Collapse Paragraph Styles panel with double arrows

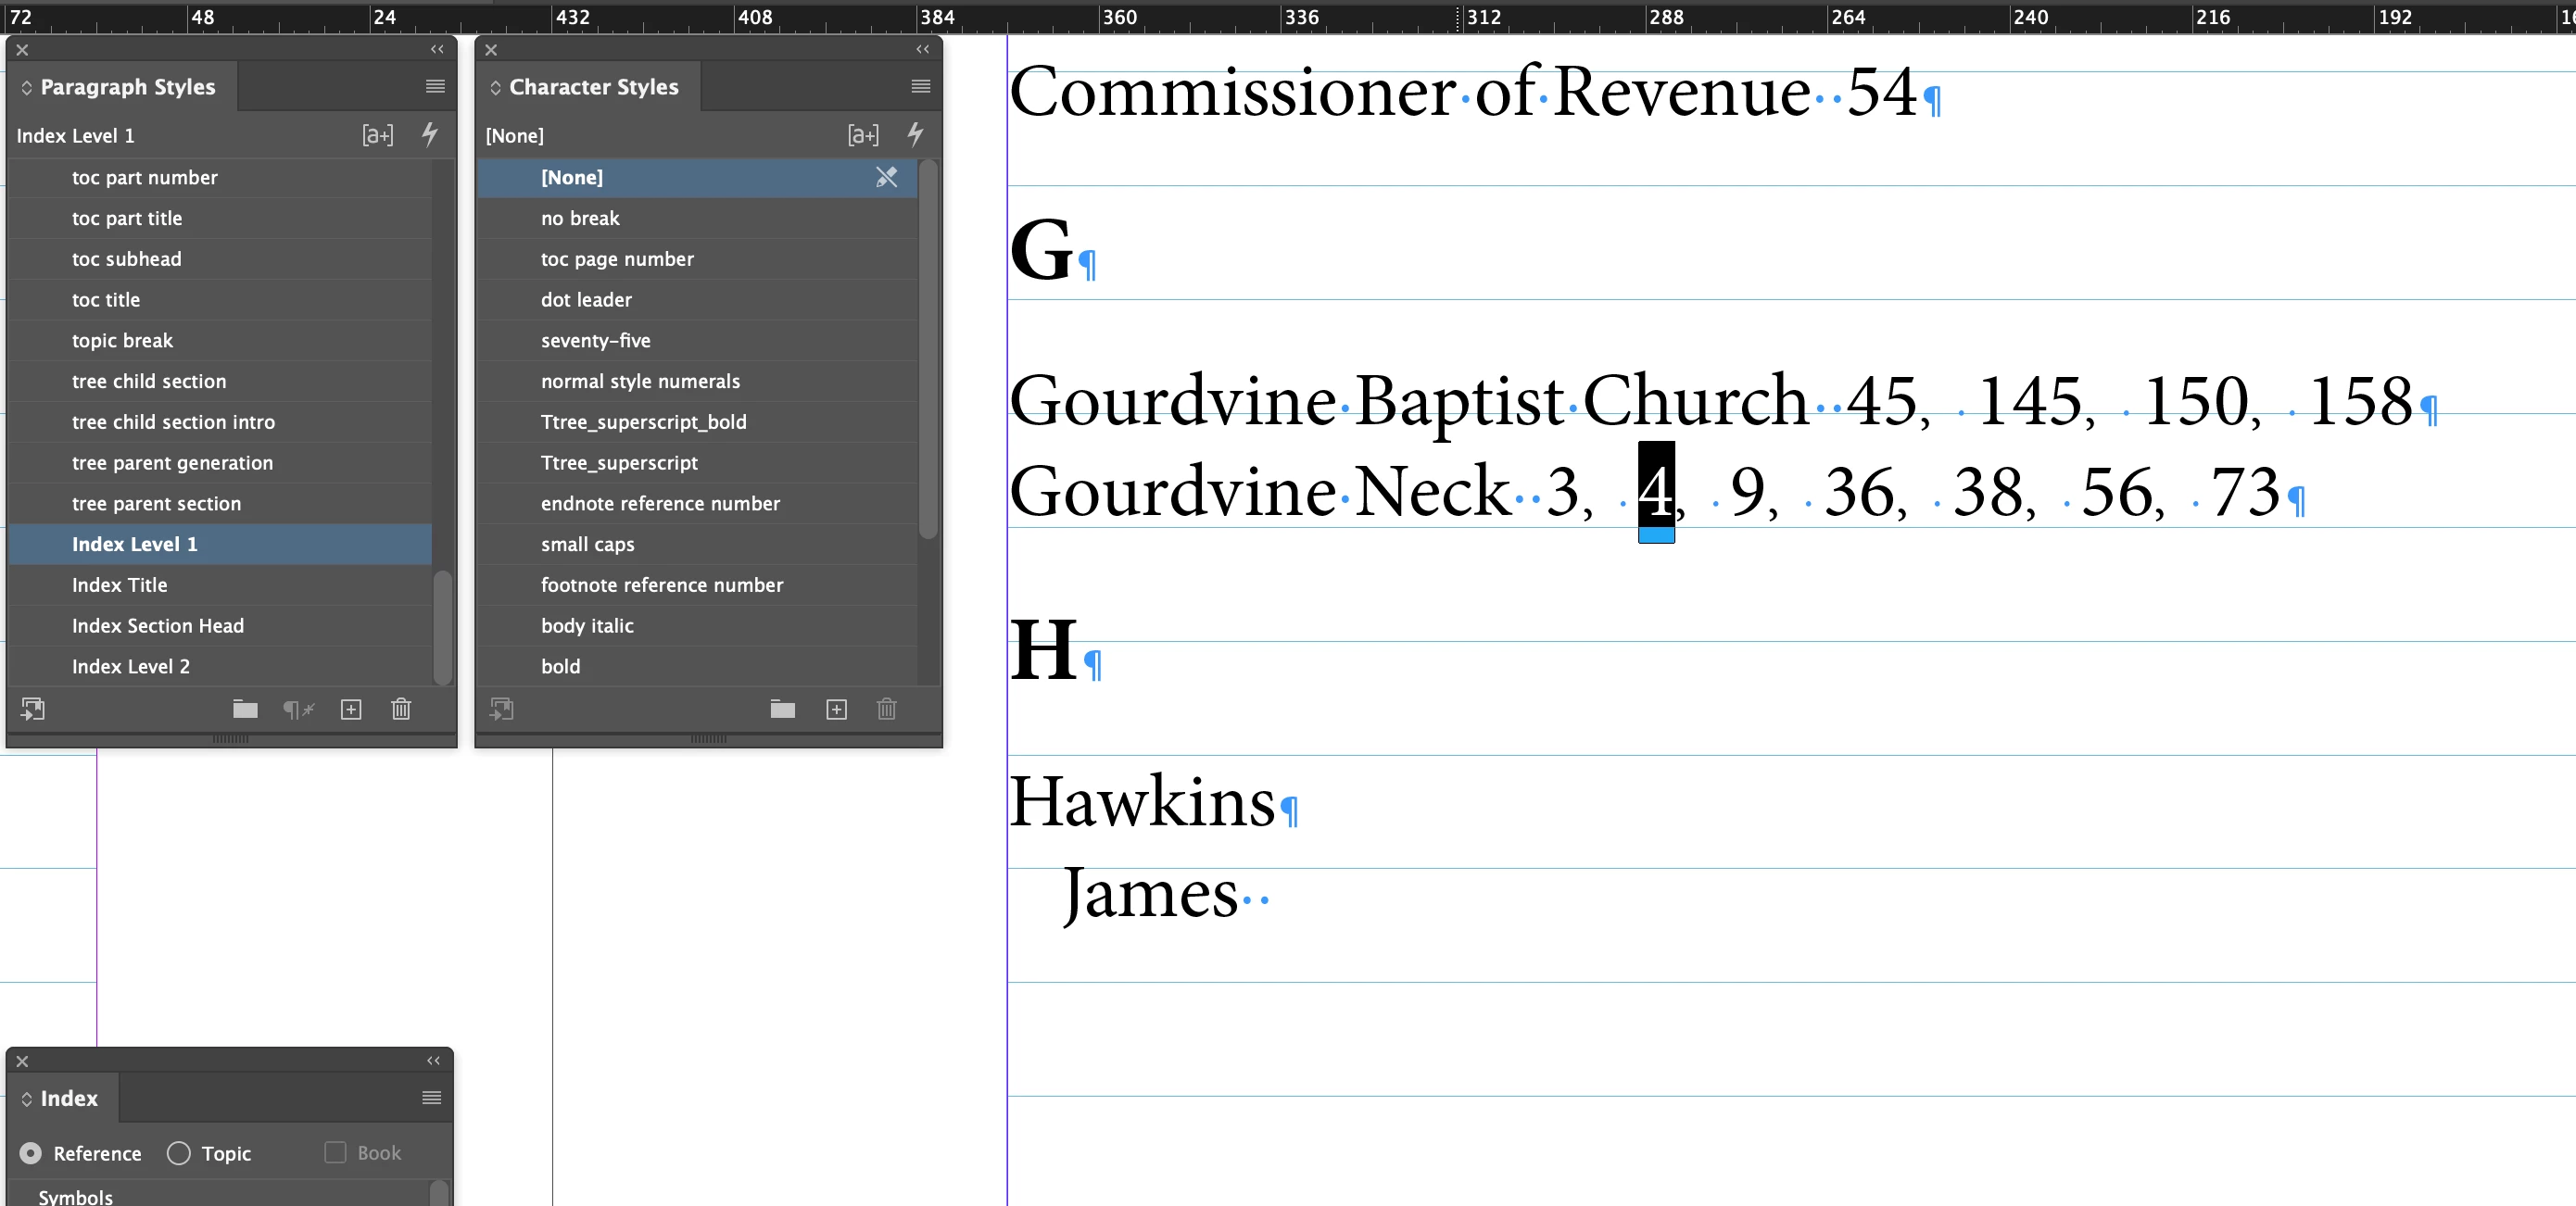[437, 49]
